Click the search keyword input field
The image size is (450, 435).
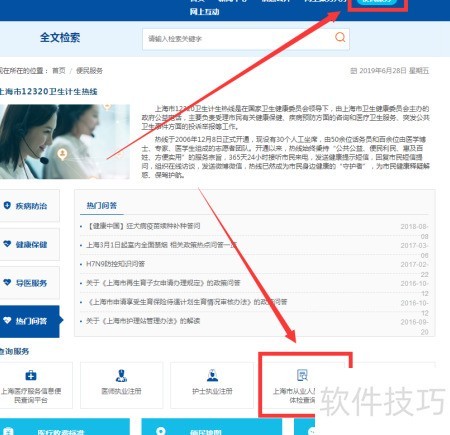pyautogui.click(x=246, y=39)
